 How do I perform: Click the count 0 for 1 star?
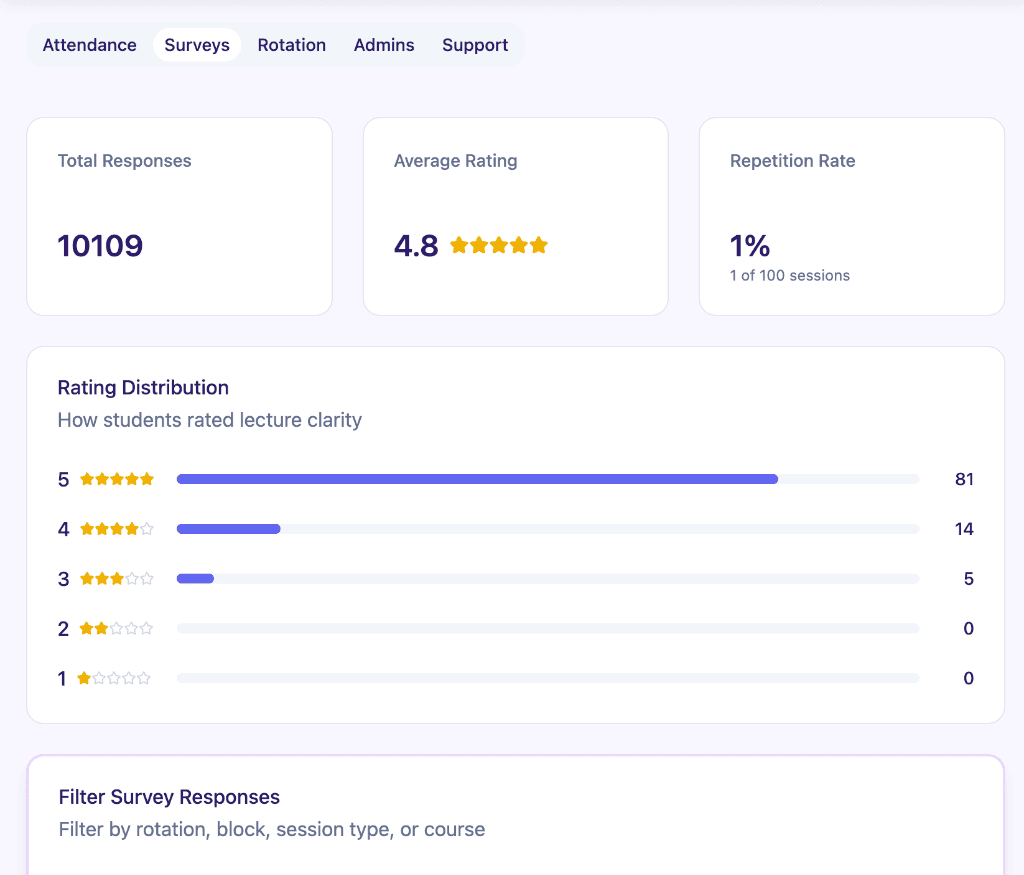(x=968, y=678)
